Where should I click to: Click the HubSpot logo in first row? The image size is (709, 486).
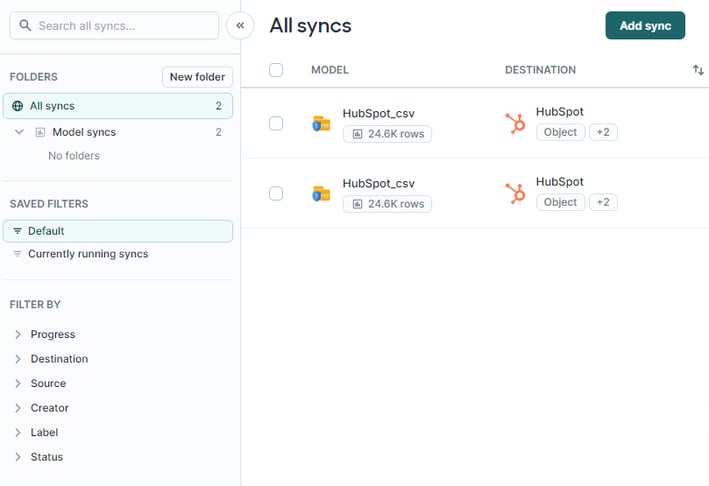point(516,123)
